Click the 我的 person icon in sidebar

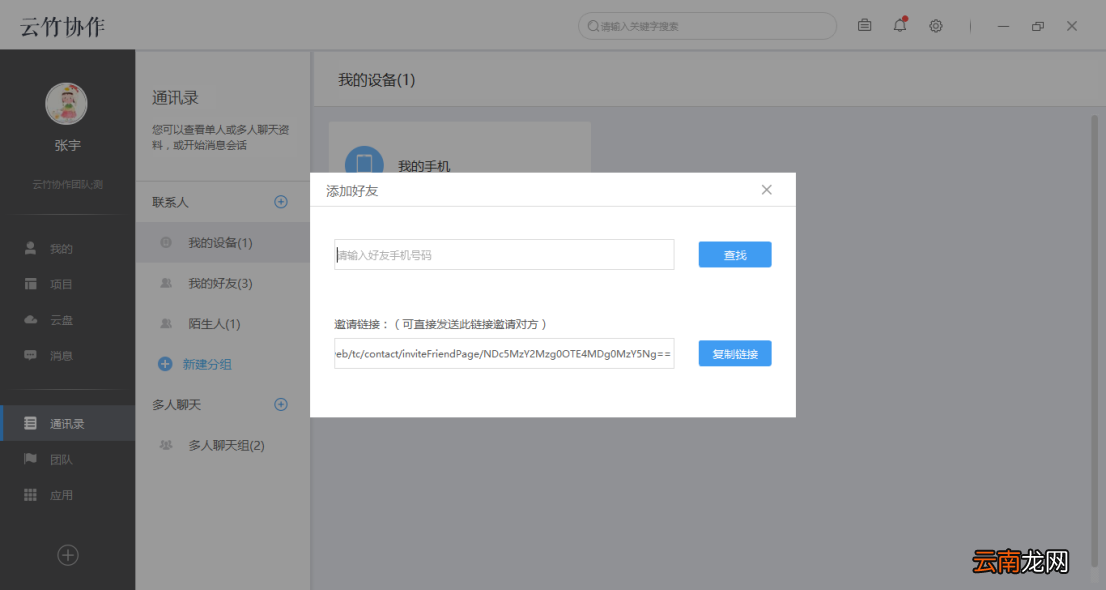[30, 248]
